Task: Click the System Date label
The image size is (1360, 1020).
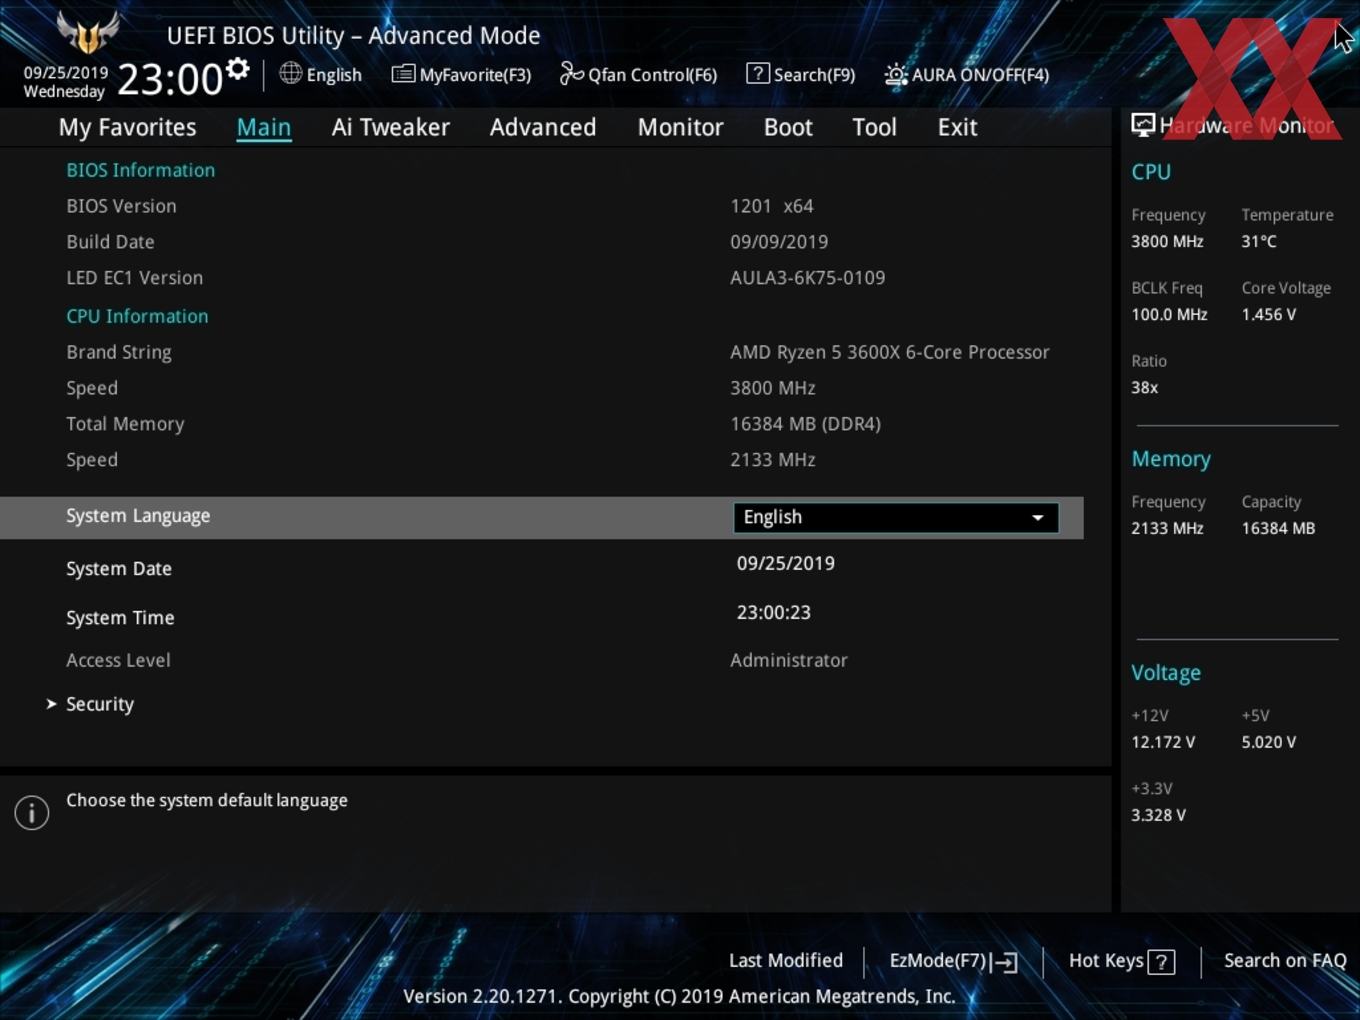Action: pyautogui.click(x=119, y=569)
